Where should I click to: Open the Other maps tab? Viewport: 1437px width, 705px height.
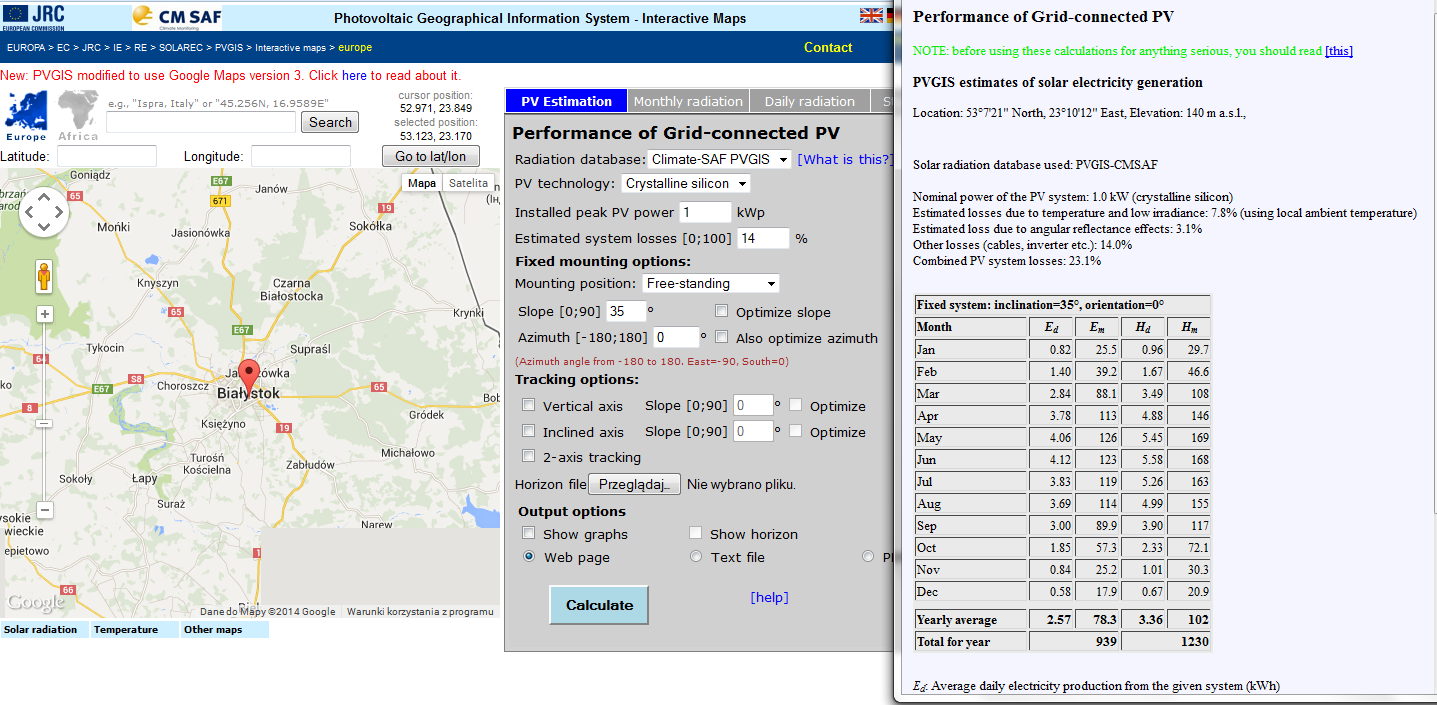pyautogui.click(x=225, y=630)
